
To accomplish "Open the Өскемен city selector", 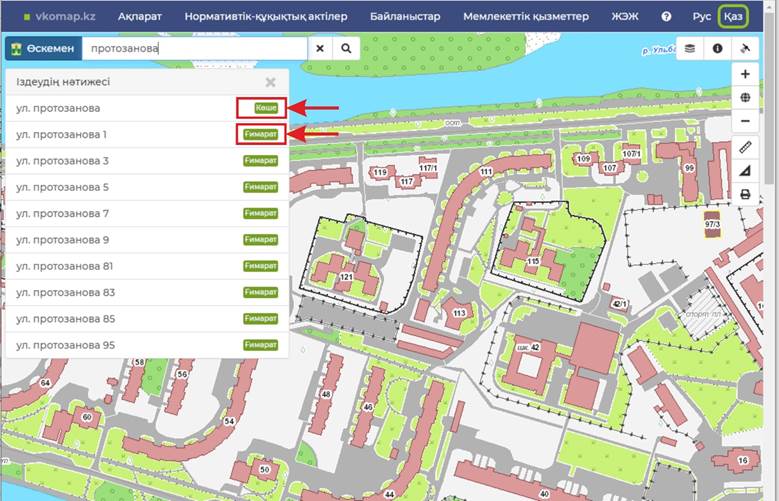I will tap(42, 48).
